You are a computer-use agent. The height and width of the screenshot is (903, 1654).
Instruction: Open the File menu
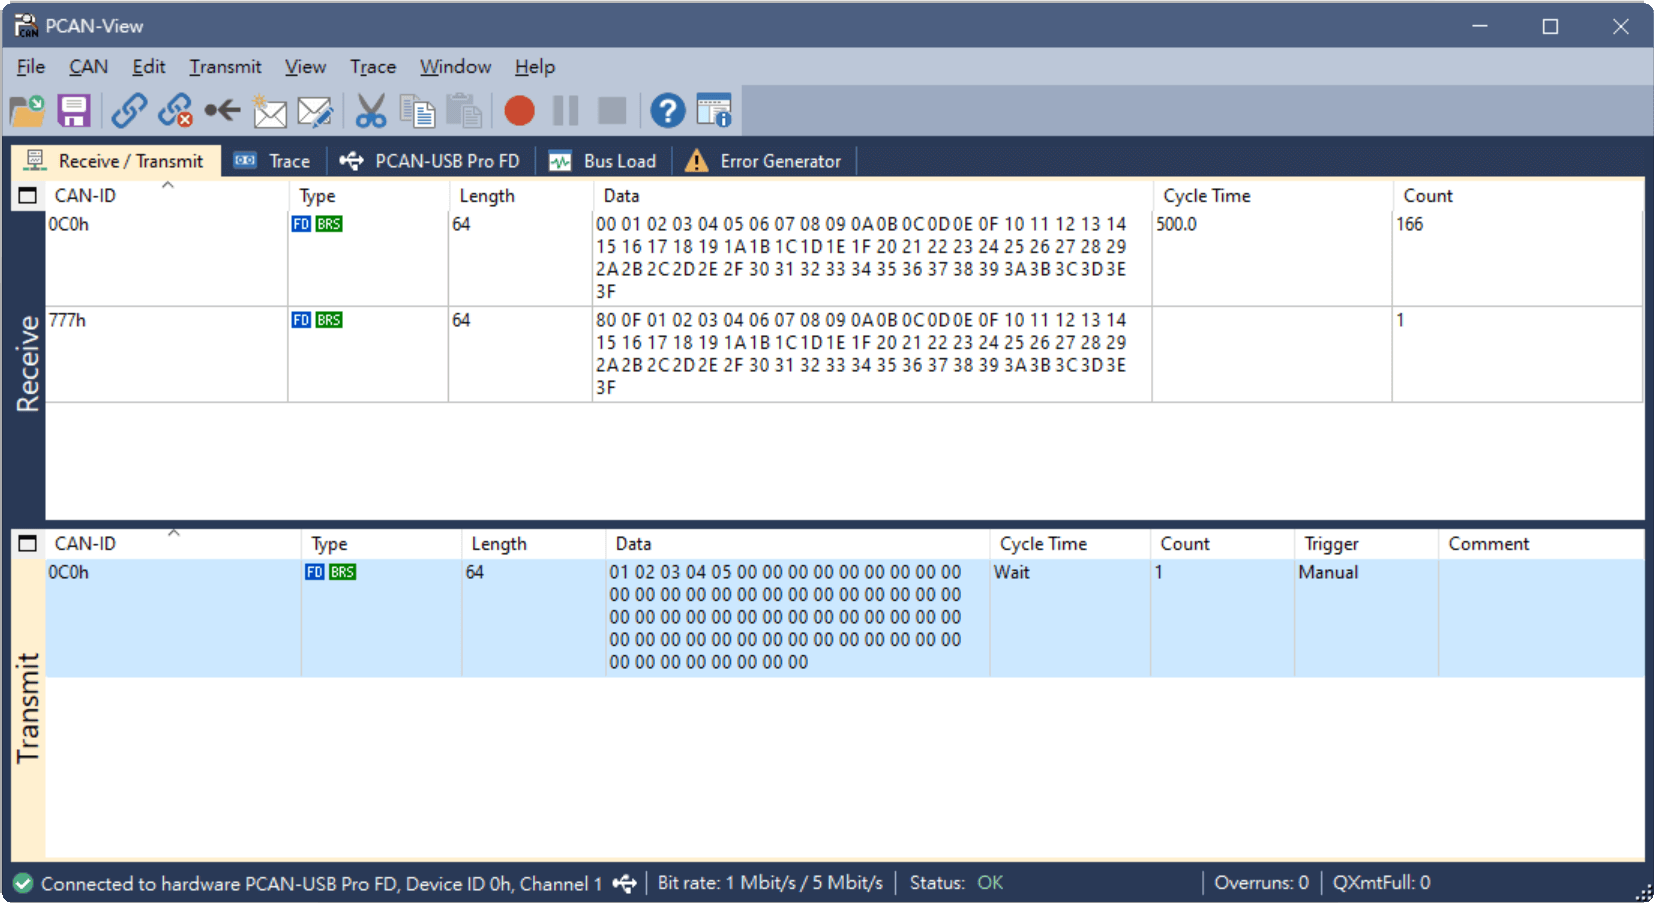coord(31,67)
